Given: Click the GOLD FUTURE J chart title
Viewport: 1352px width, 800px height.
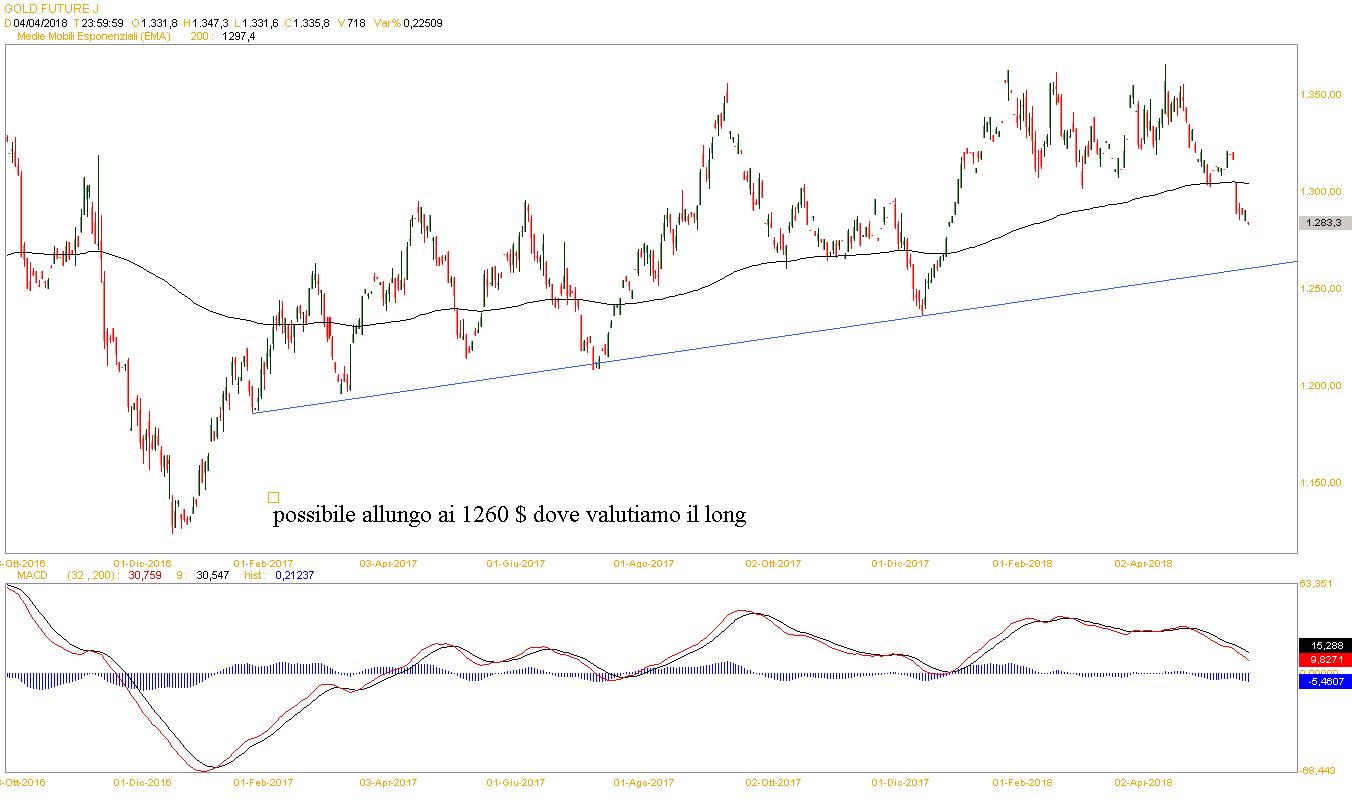Looking at the screenshot, I should pos(51,8).
